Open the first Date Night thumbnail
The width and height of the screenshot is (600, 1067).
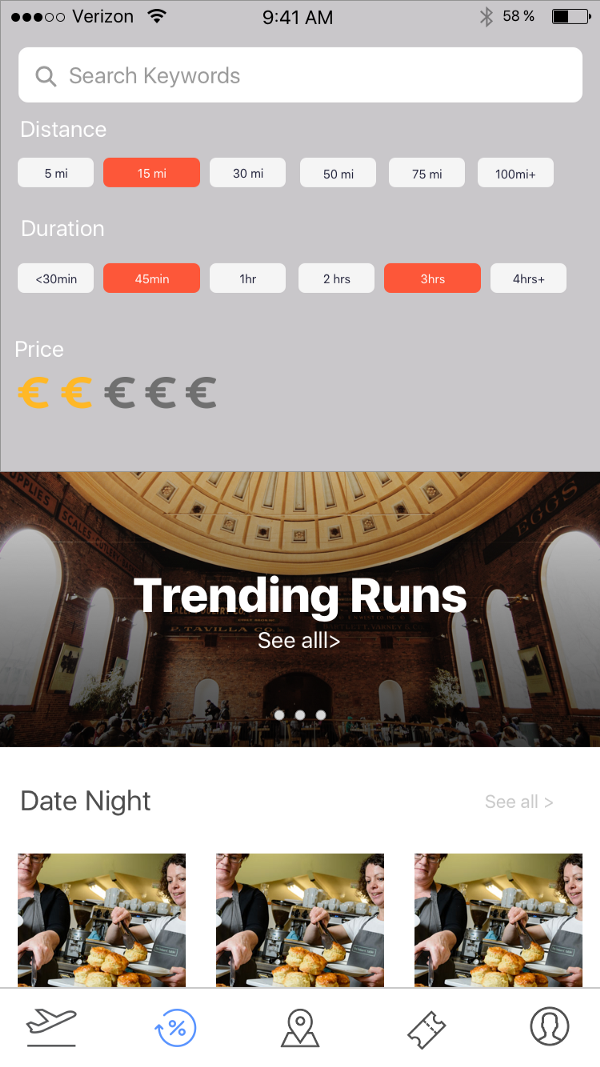click(x=101, y=920)
